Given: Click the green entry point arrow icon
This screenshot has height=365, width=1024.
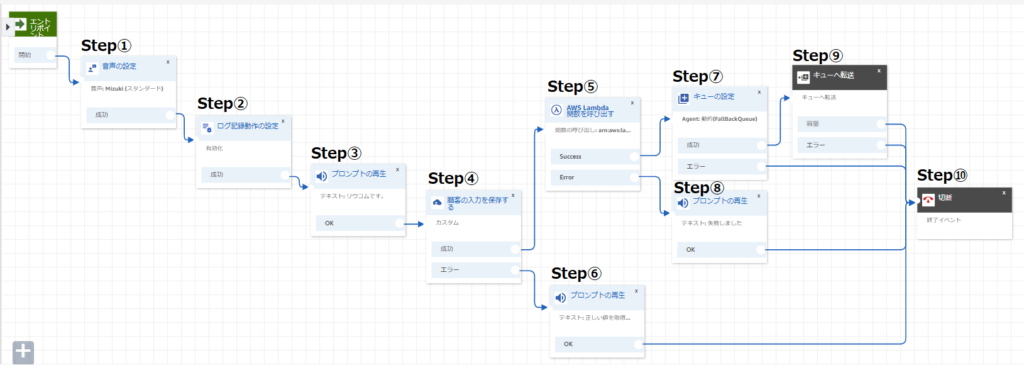Looking at the screenshot, I should [x=20, y=25].
